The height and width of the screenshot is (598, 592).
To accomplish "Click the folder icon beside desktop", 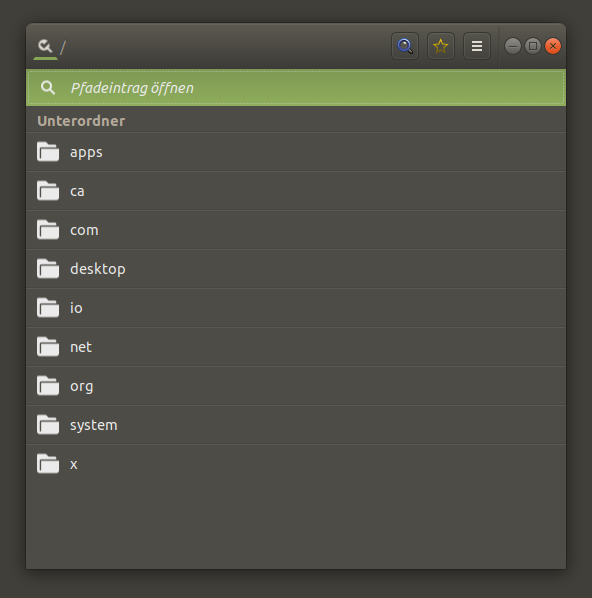I will [x=48, y=268].
